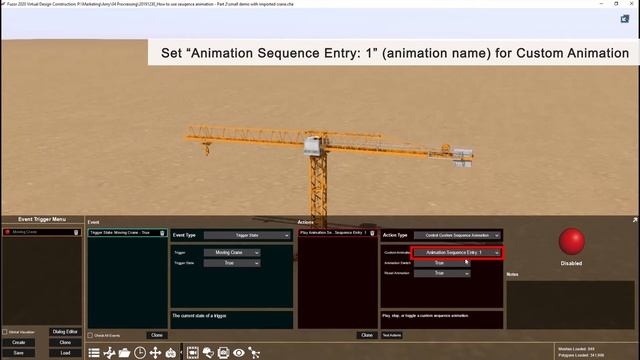Select the Moving Crane trigger entry
640x360 pixels.
[41, 232]
